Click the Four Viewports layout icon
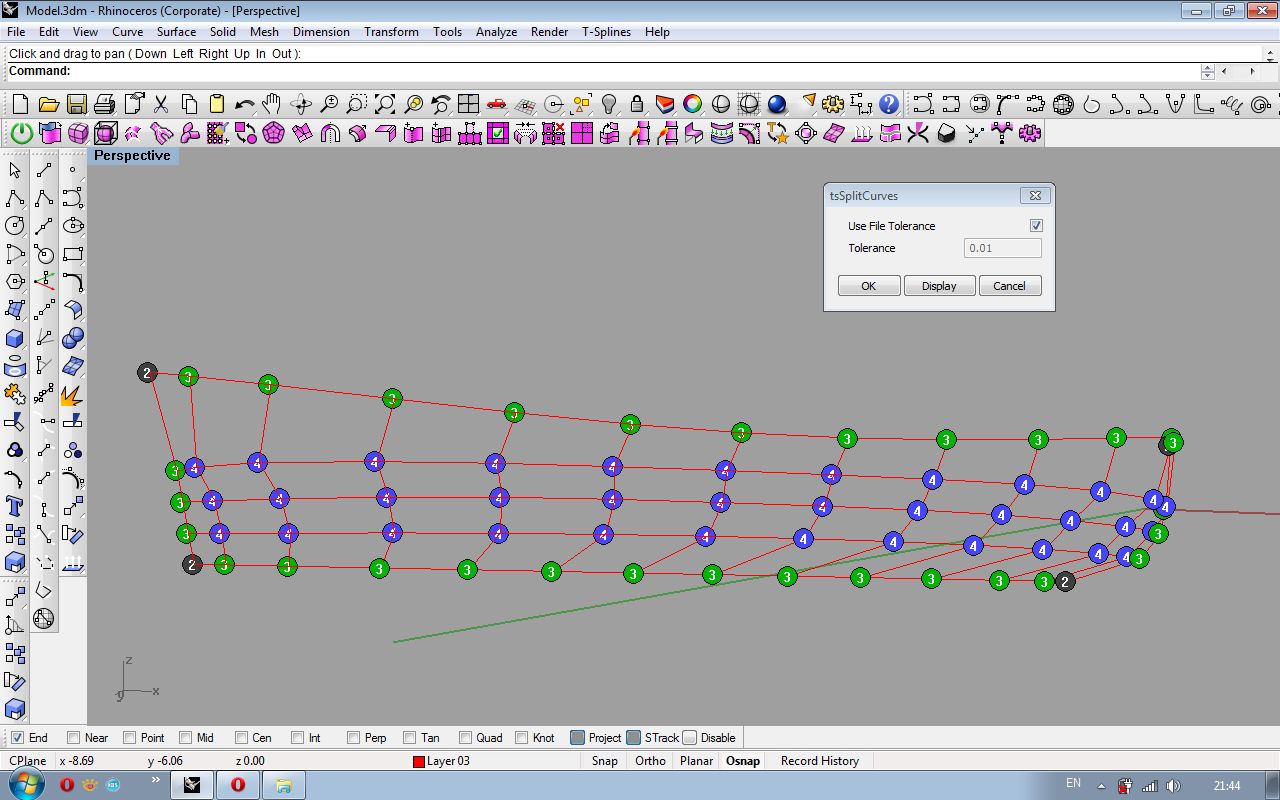1280x800 pixels. (x=468, y=104)
